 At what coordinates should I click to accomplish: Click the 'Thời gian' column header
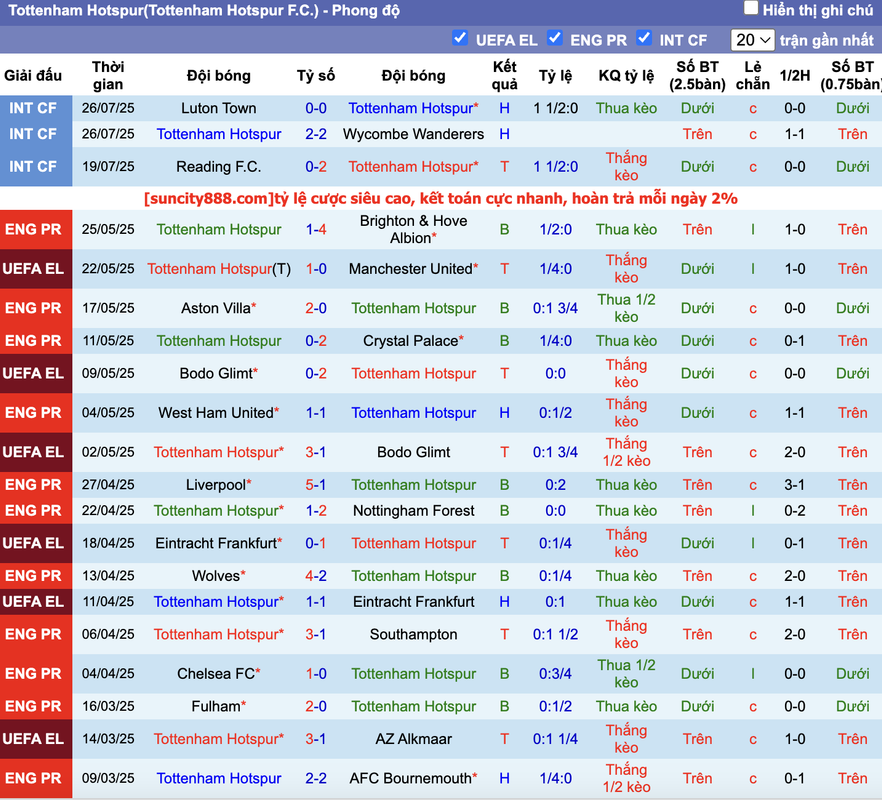(x=108, y=75)
